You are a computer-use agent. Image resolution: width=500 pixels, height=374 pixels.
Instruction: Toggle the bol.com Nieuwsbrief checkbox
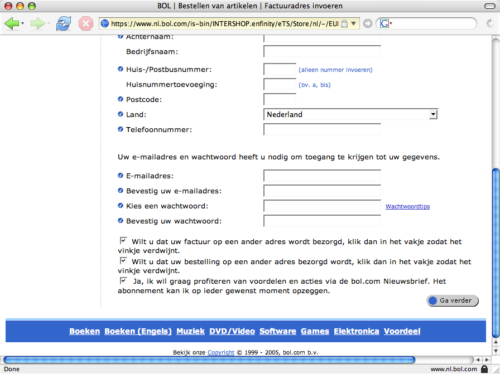(x=123, y=280)
